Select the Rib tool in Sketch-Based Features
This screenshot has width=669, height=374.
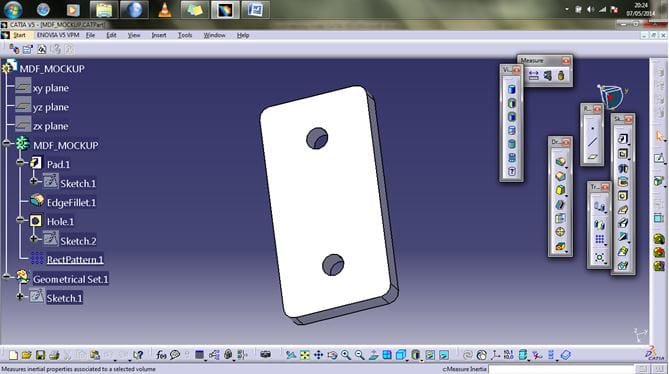(x=622, y=209)
